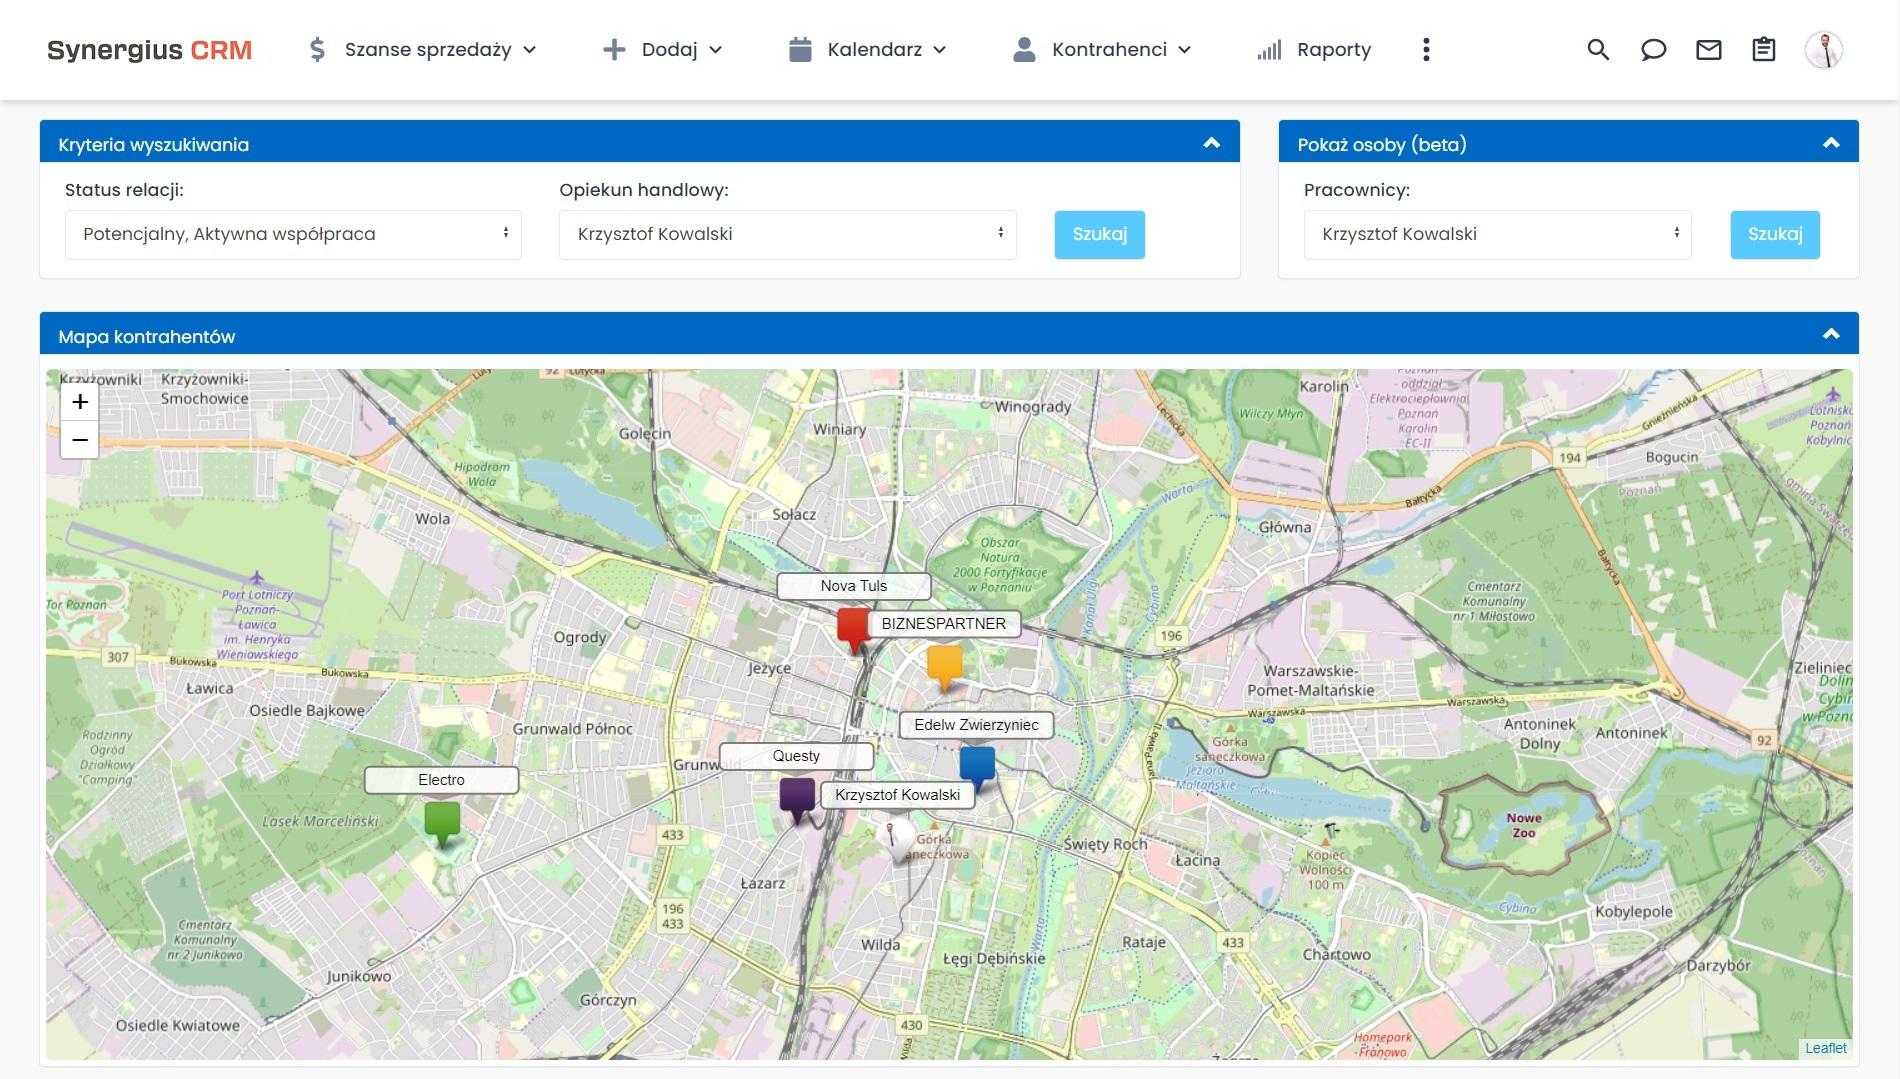The width and height of the screenshot is (1900, 1079).
Task: Open the global search icon
Action: [1598, 49]
